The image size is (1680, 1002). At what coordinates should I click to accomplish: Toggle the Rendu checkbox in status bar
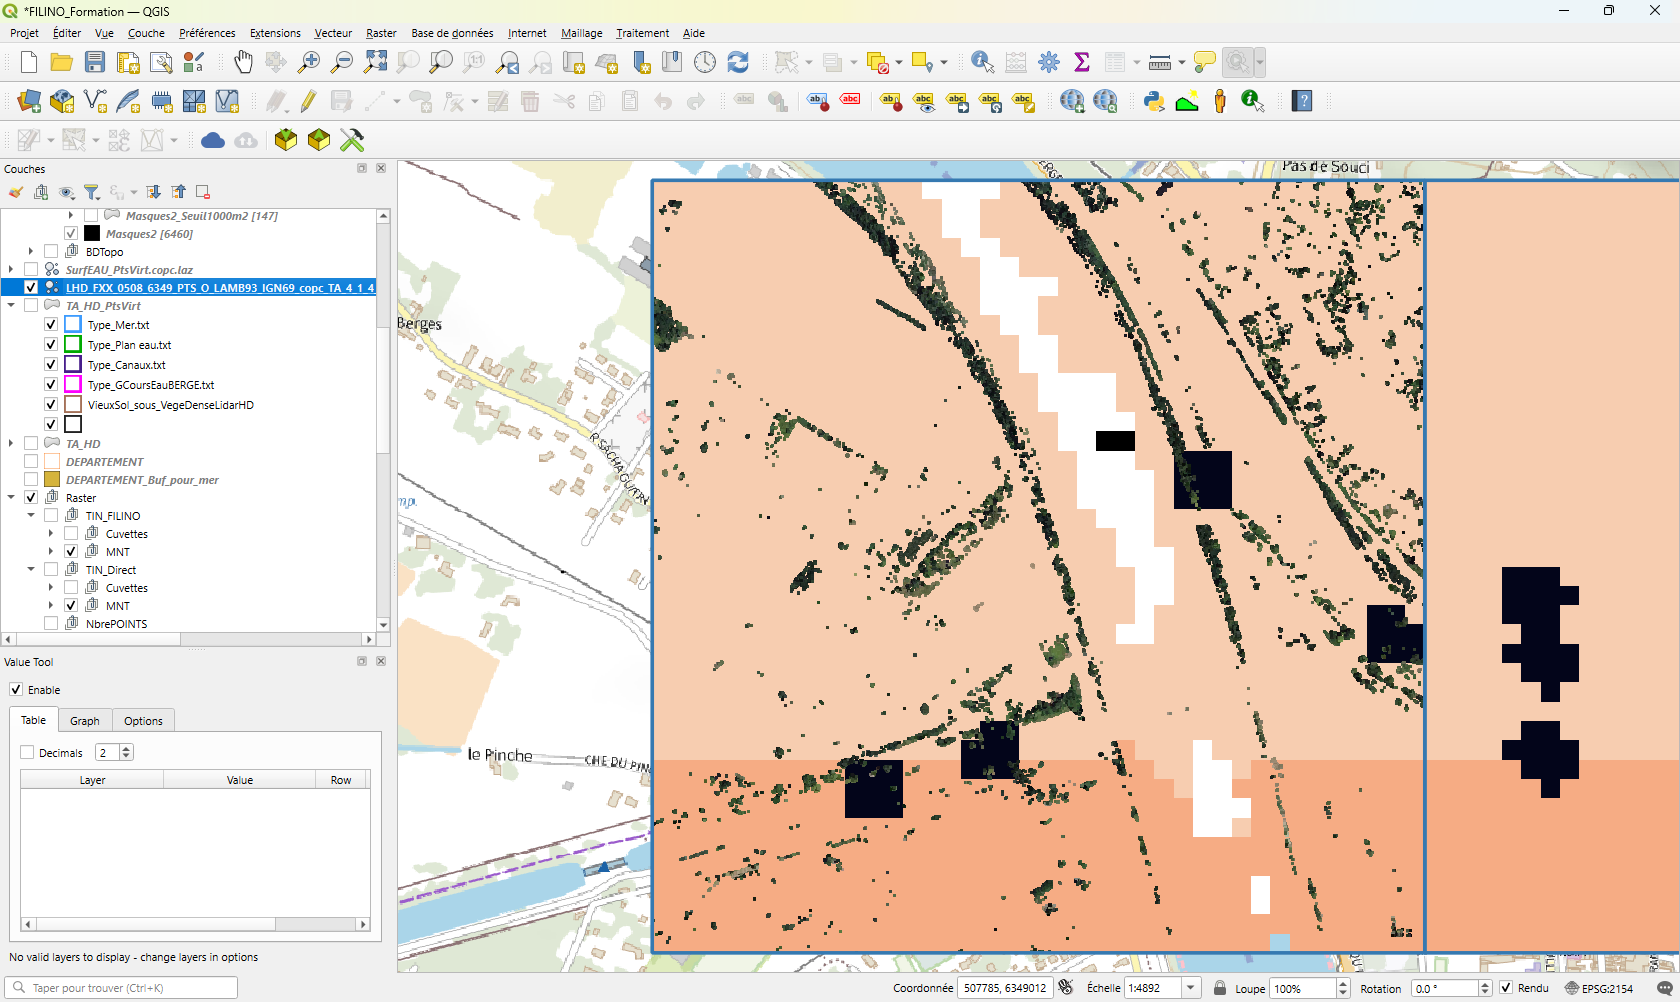tap(1506, 988)
